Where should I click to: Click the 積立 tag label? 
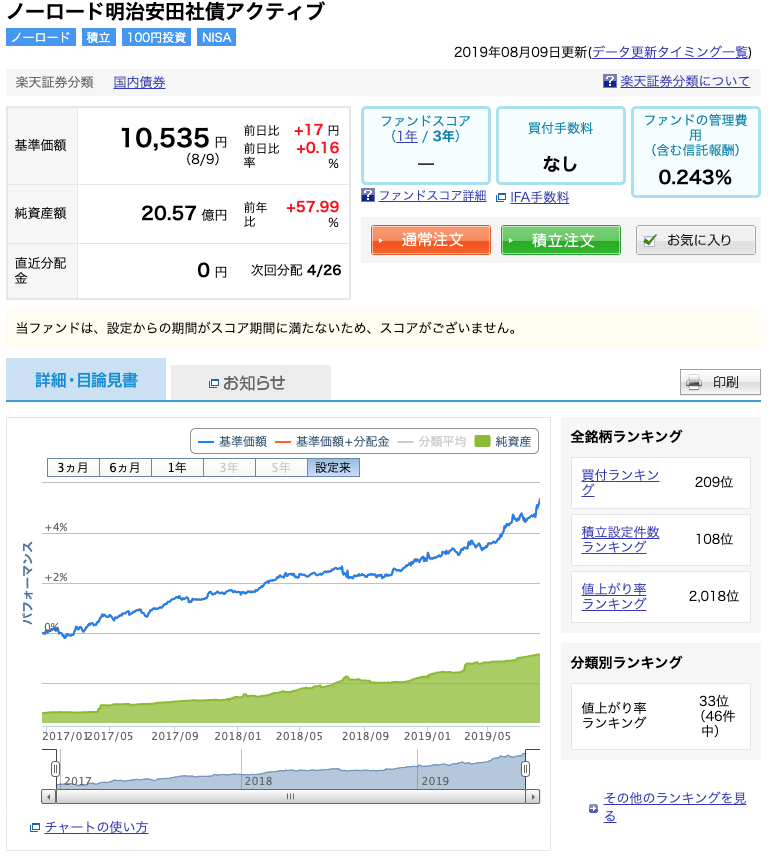[x=99, y=38]
